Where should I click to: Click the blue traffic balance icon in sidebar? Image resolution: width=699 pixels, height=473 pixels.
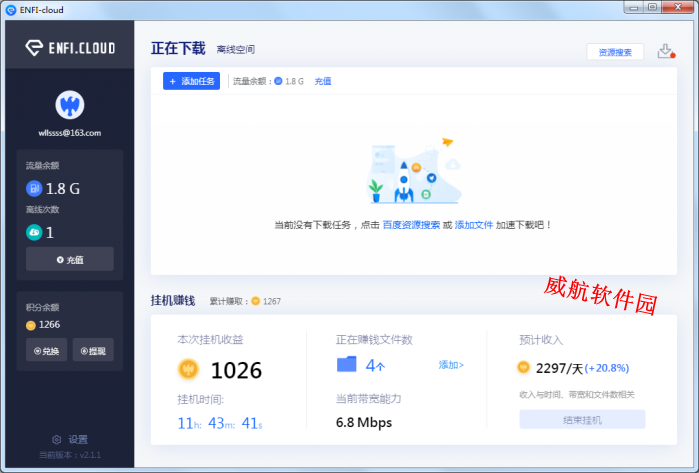point(34,189)
